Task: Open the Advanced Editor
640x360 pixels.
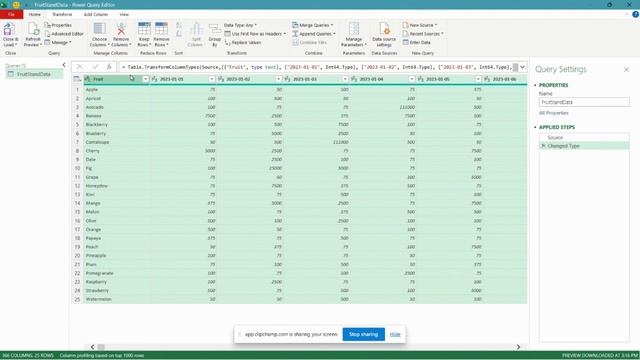Action: [x=64, y=34]
